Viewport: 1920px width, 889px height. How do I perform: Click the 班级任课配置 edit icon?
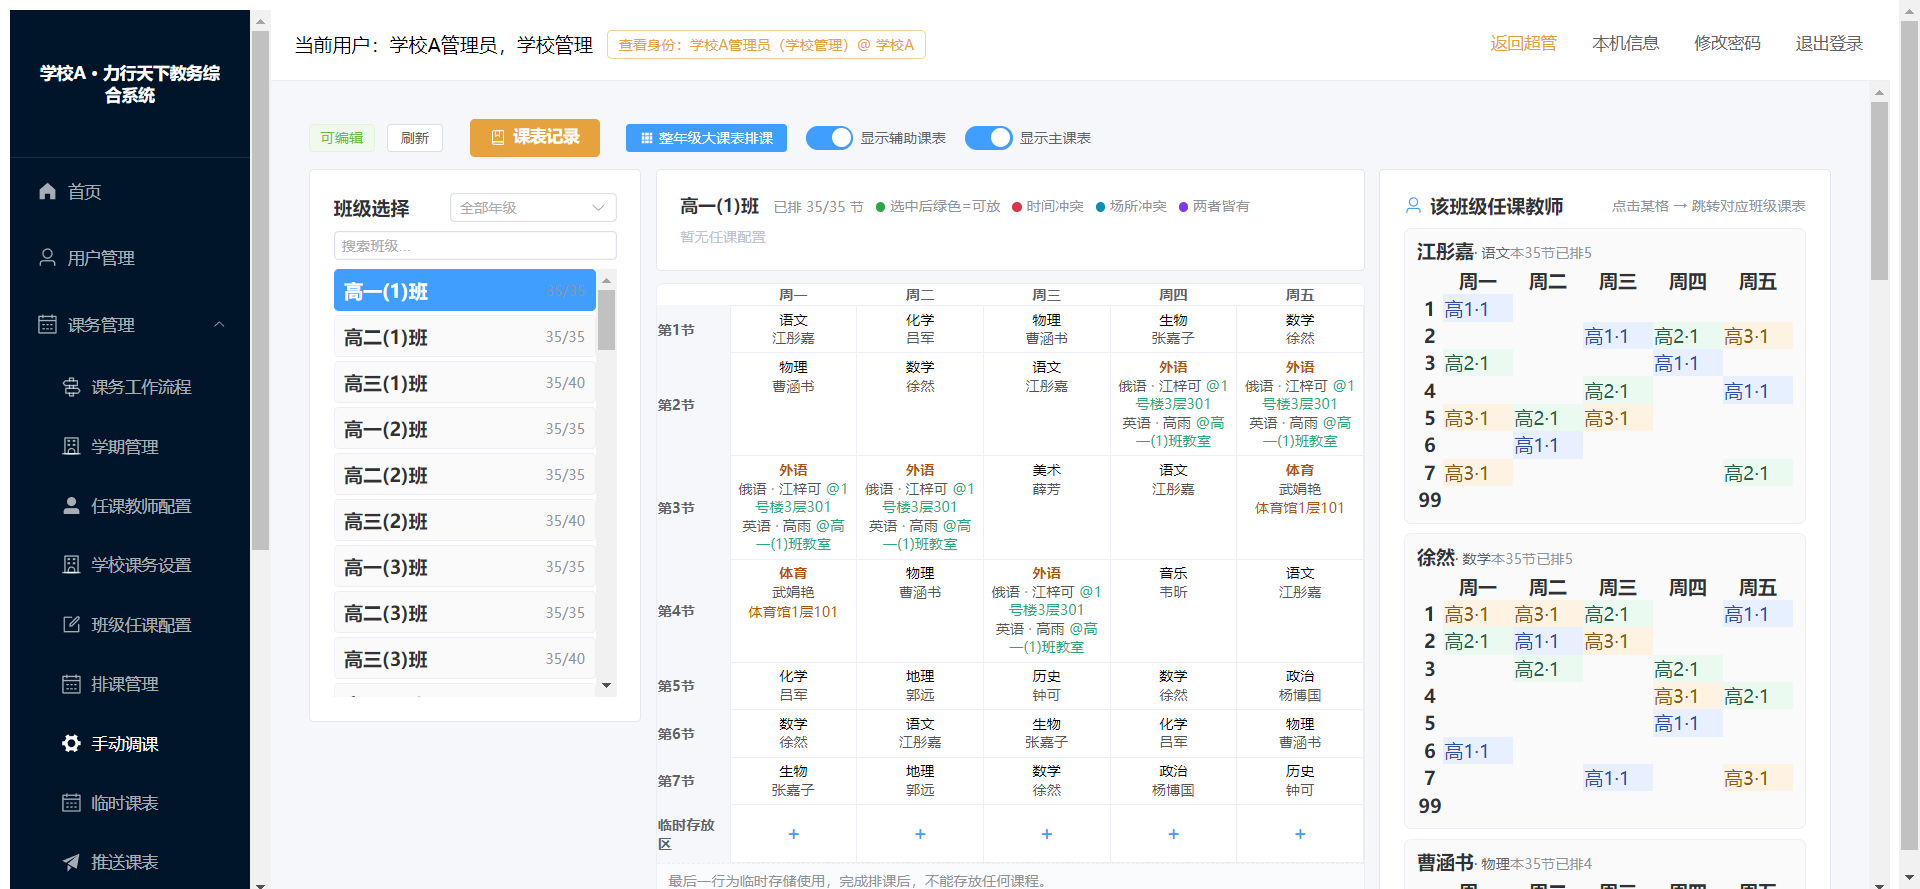click(71, 625)
